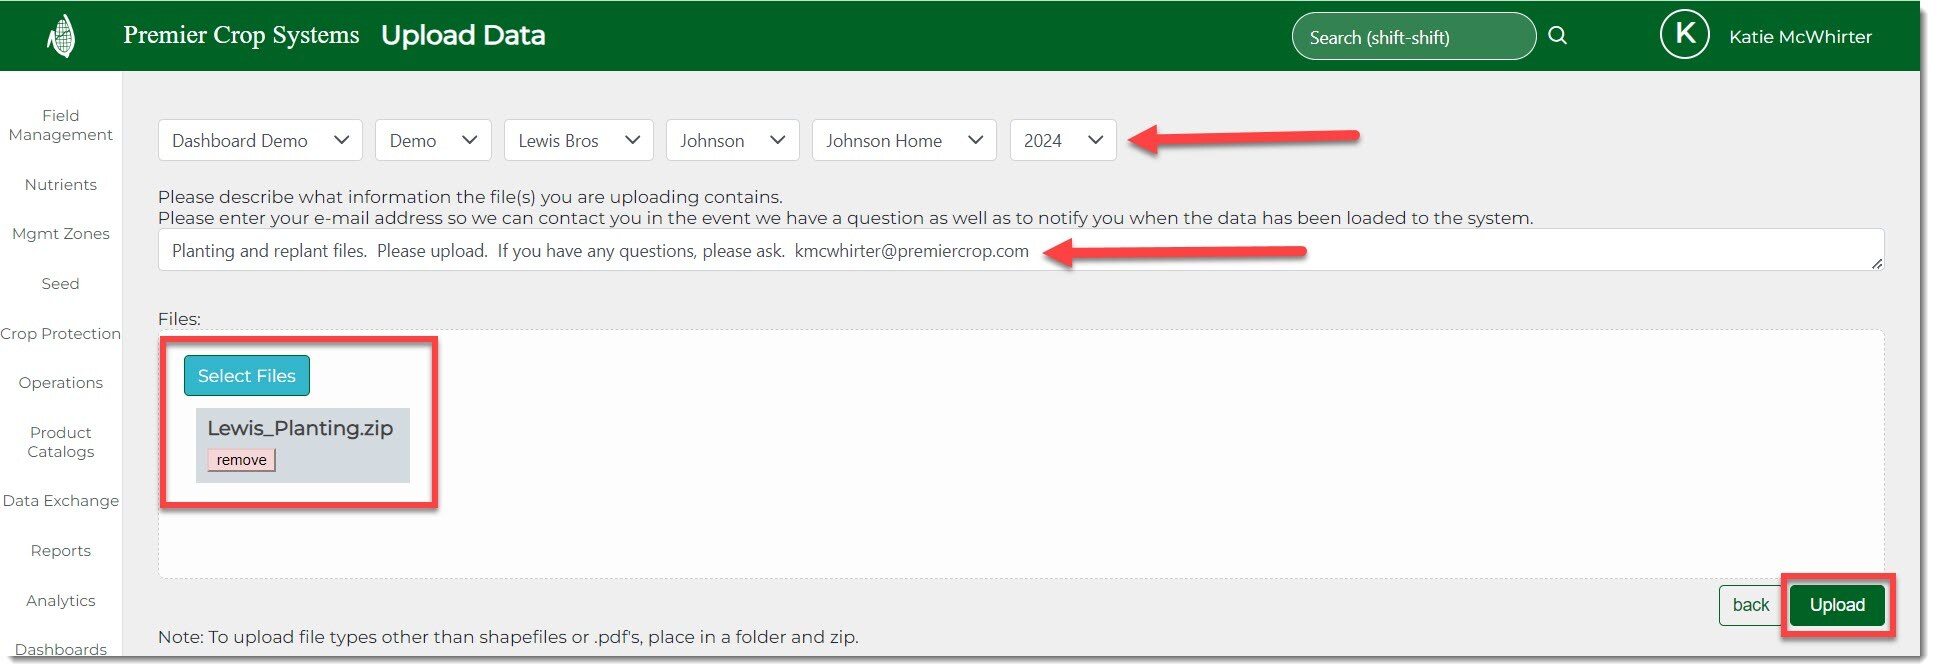Click the Select Files button
The height and width of the screenshot is (671, 1935).
[246, 376]
